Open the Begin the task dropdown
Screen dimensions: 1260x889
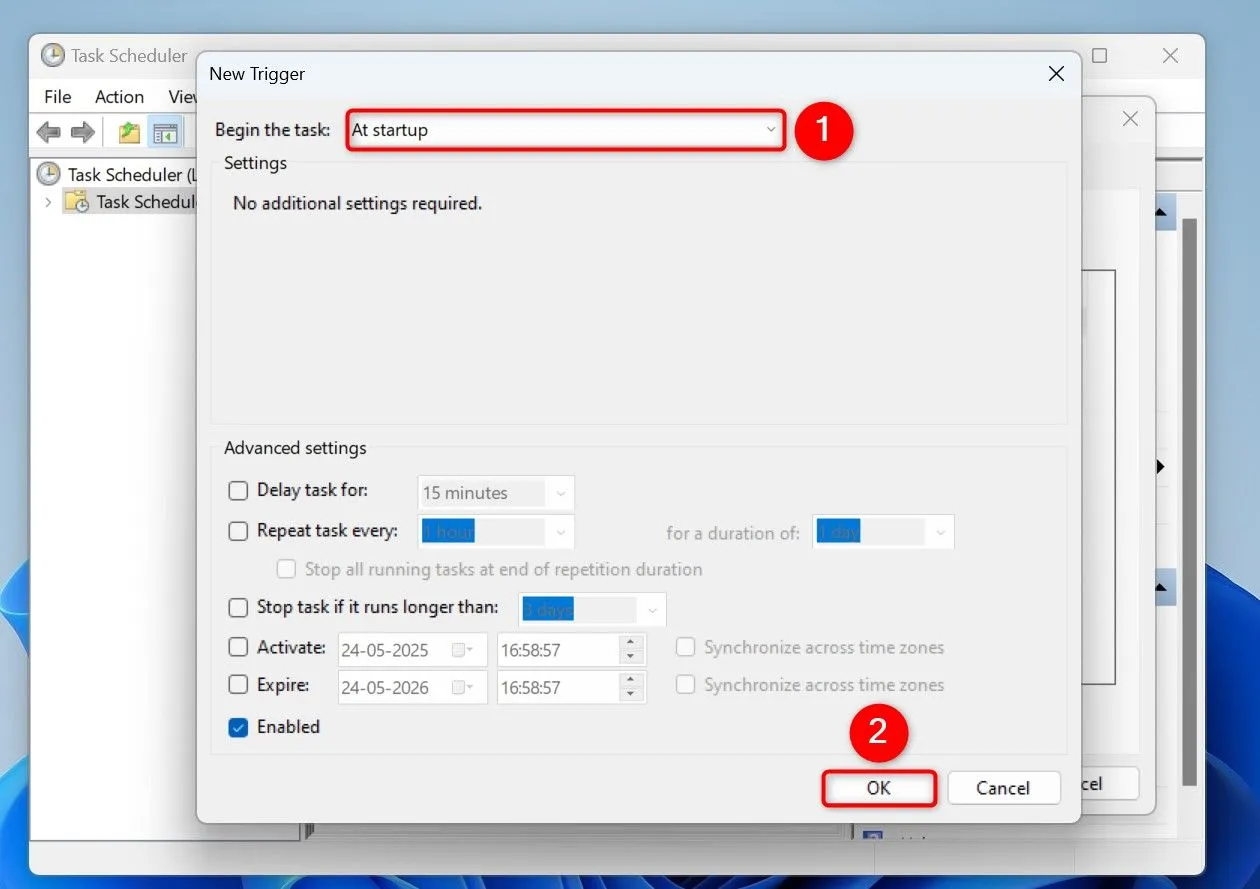(x=770, y=130)
